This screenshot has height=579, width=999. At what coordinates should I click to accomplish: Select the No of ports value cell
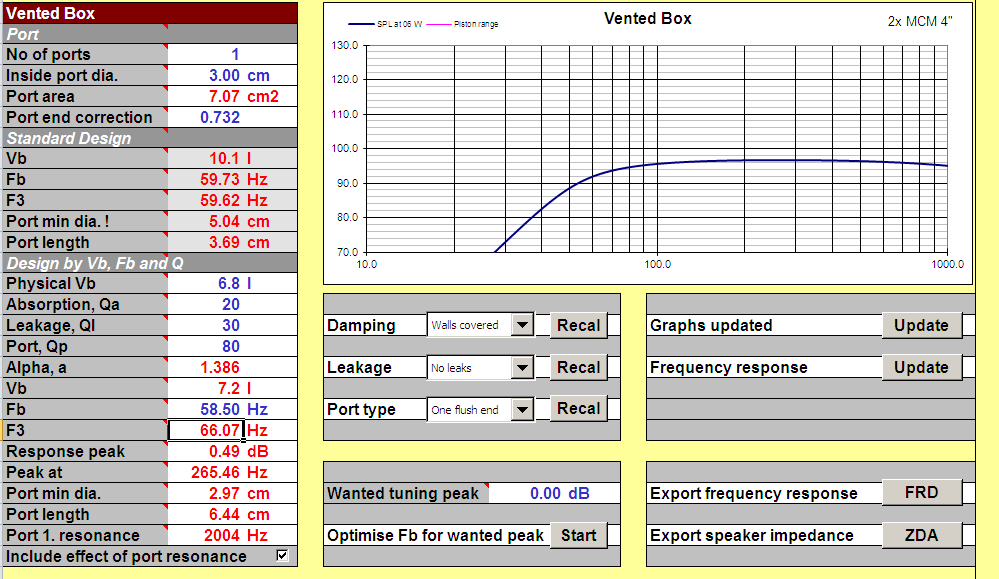pos(233,54)
